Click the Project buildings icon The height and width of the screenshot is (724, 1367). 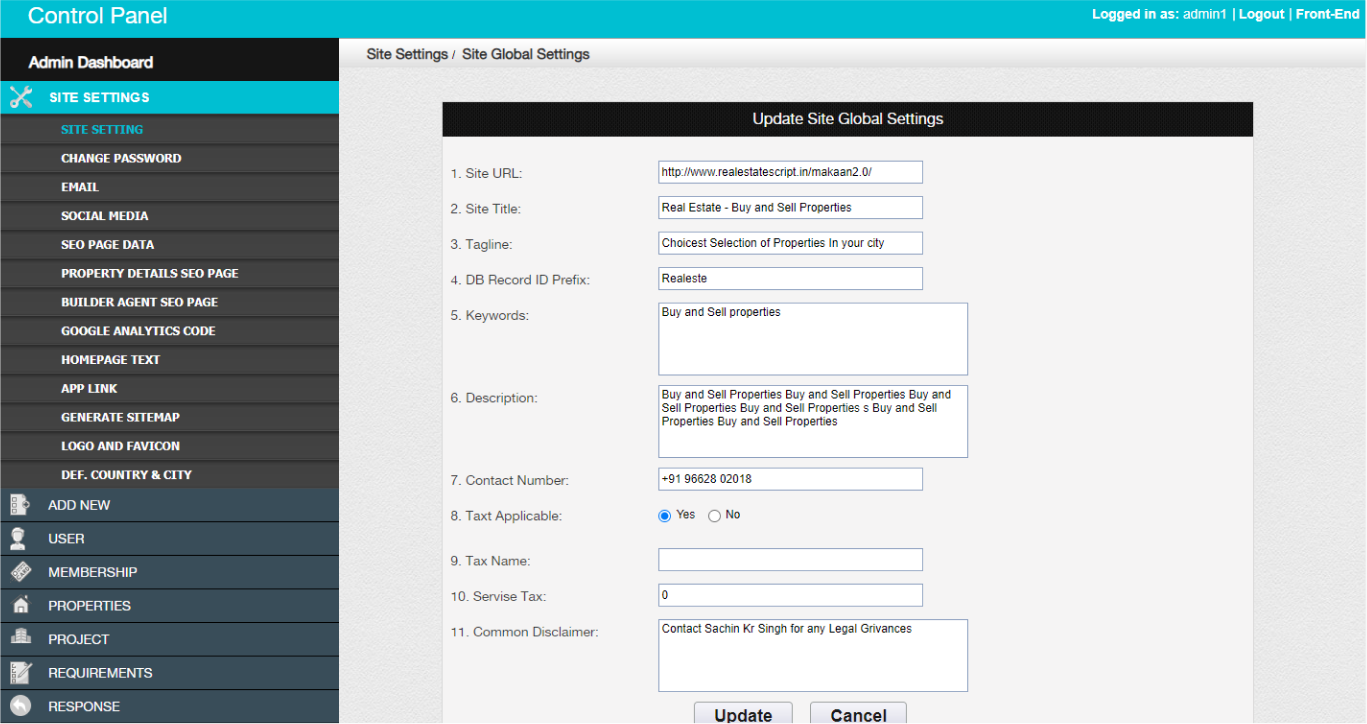pyautogui.click(x=20, y=639)
